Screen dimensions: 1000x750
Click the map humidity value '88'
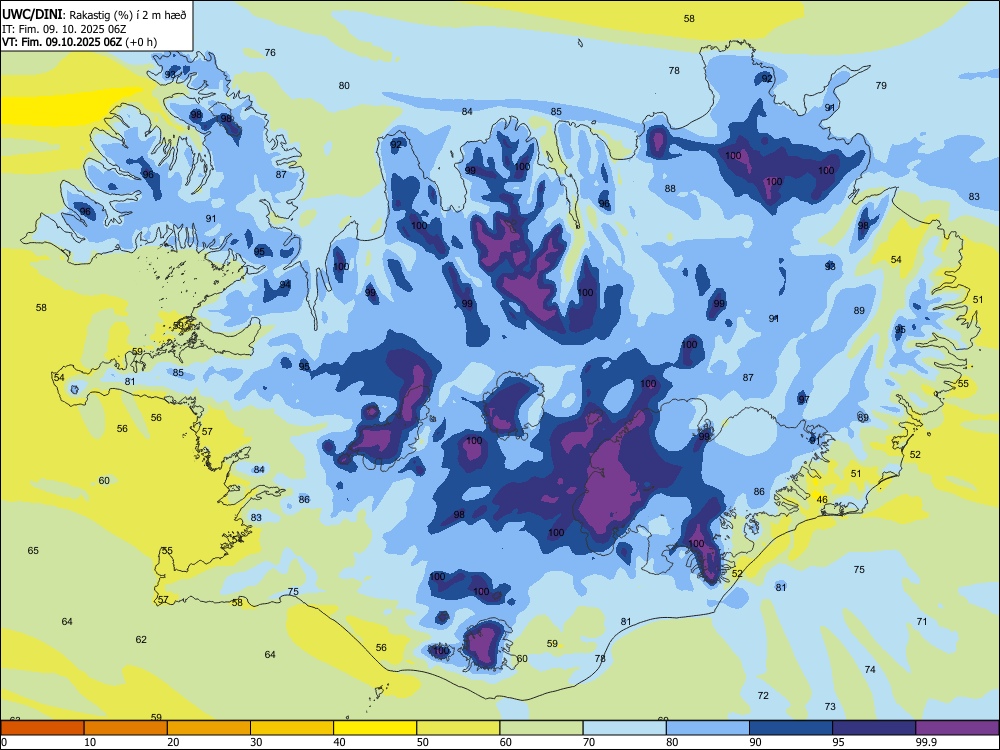tap(670, 188)
